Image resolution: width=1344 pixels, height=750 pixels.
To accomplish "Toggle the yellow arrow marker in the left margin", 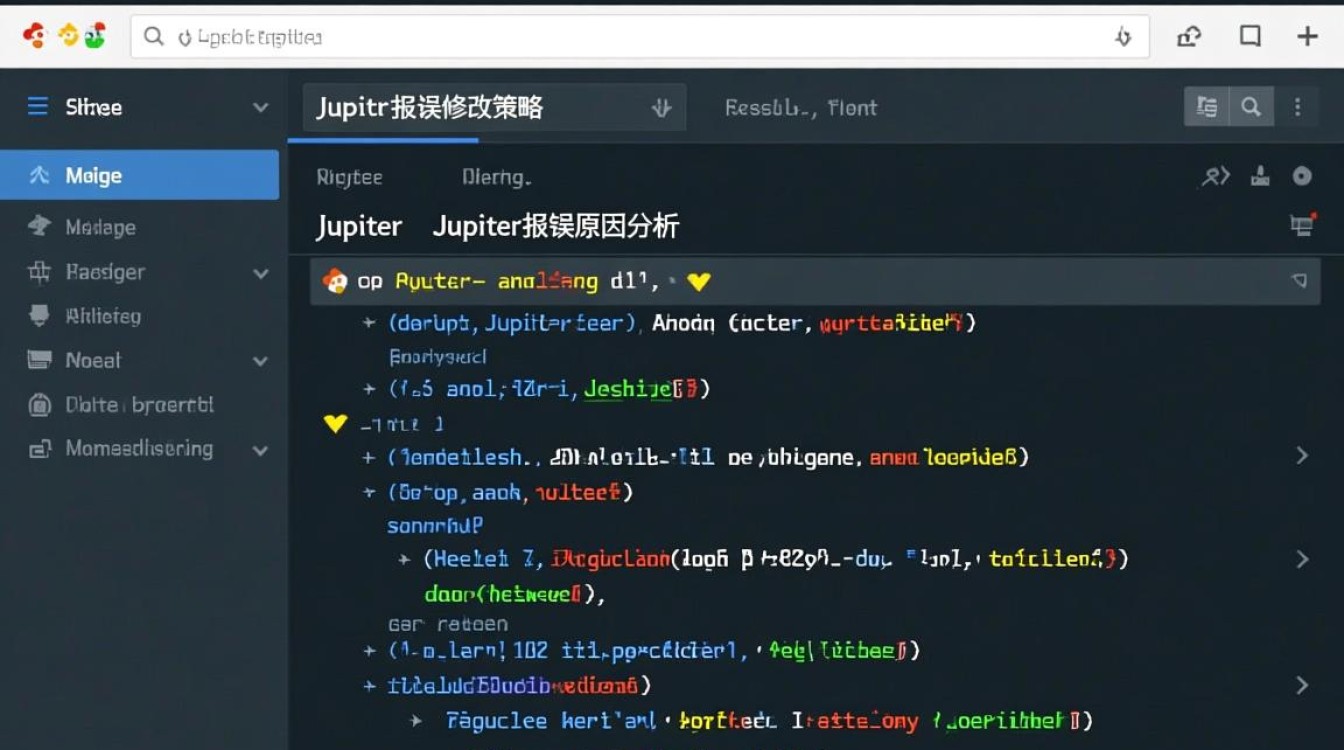I will tap(336, 423).
